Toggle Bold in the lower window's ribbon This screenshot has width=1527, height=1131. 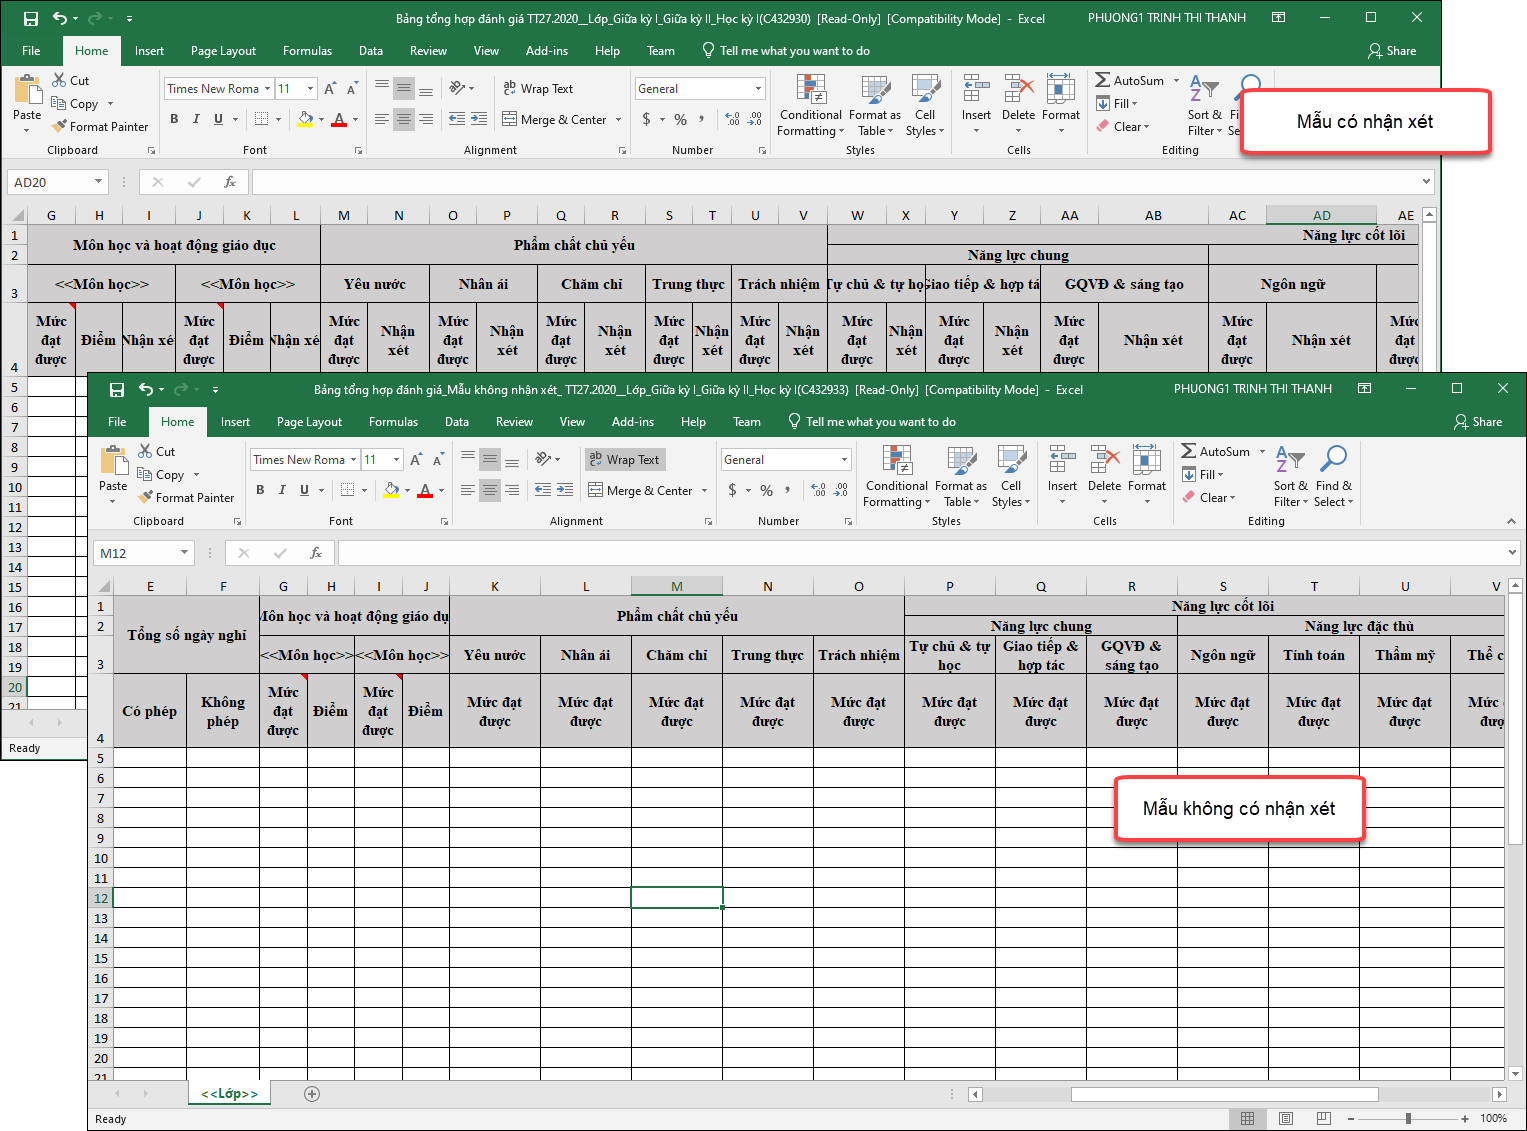[x=260, y=490]
